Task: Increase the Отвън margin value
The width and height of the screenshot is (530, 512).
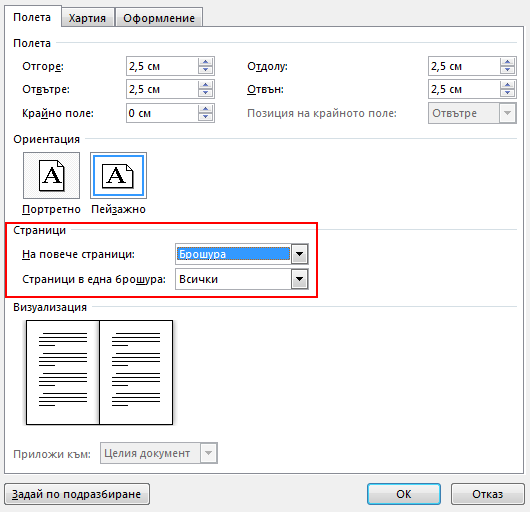Action: 507,85
